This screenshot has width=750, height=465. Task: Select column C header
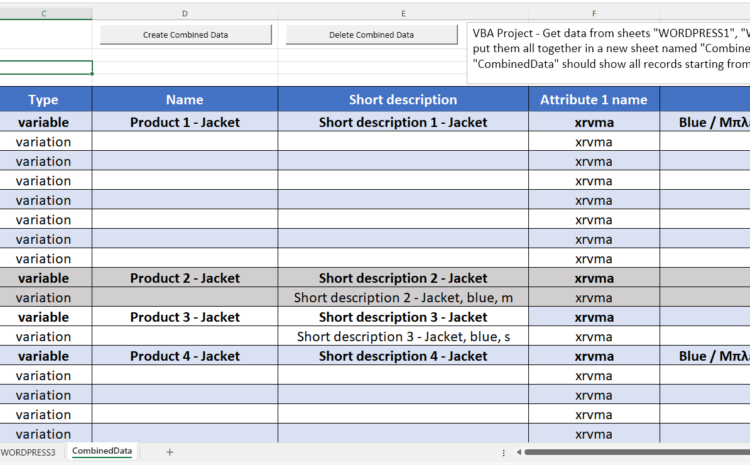tap(44, 13)
